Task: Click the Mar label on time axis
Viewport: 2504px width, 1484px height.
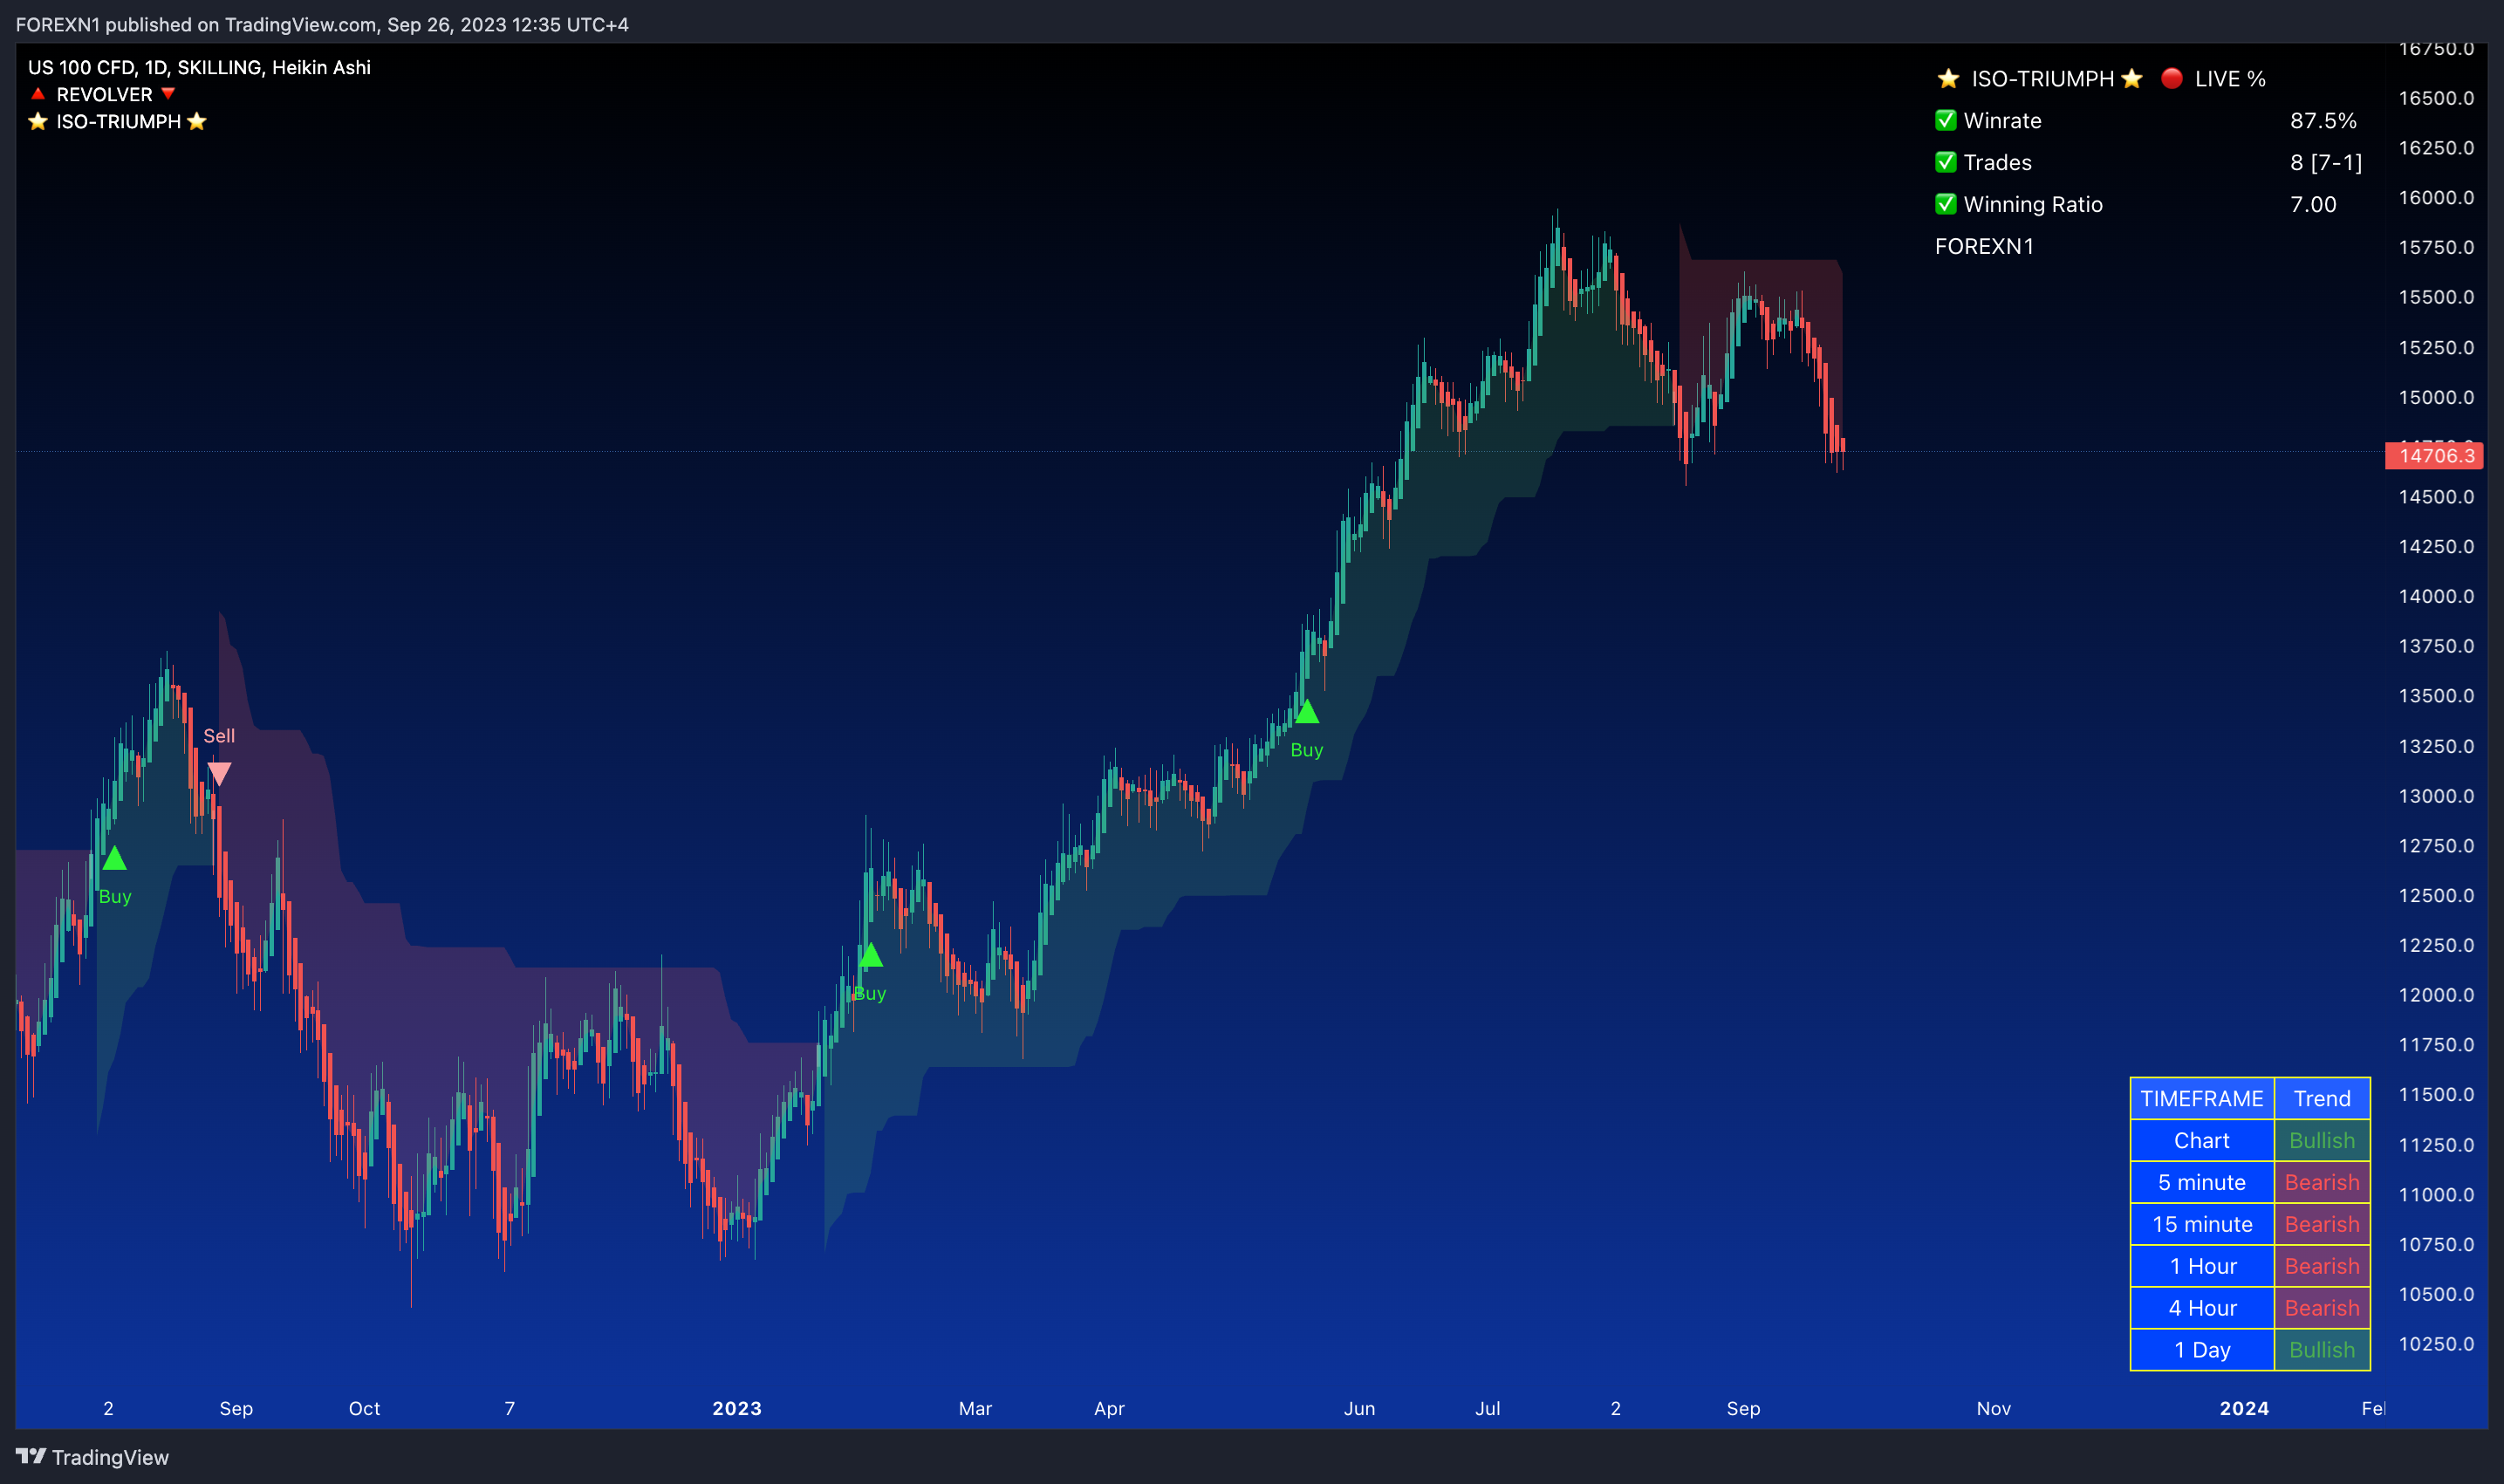Action: [x=975, y=1408]
